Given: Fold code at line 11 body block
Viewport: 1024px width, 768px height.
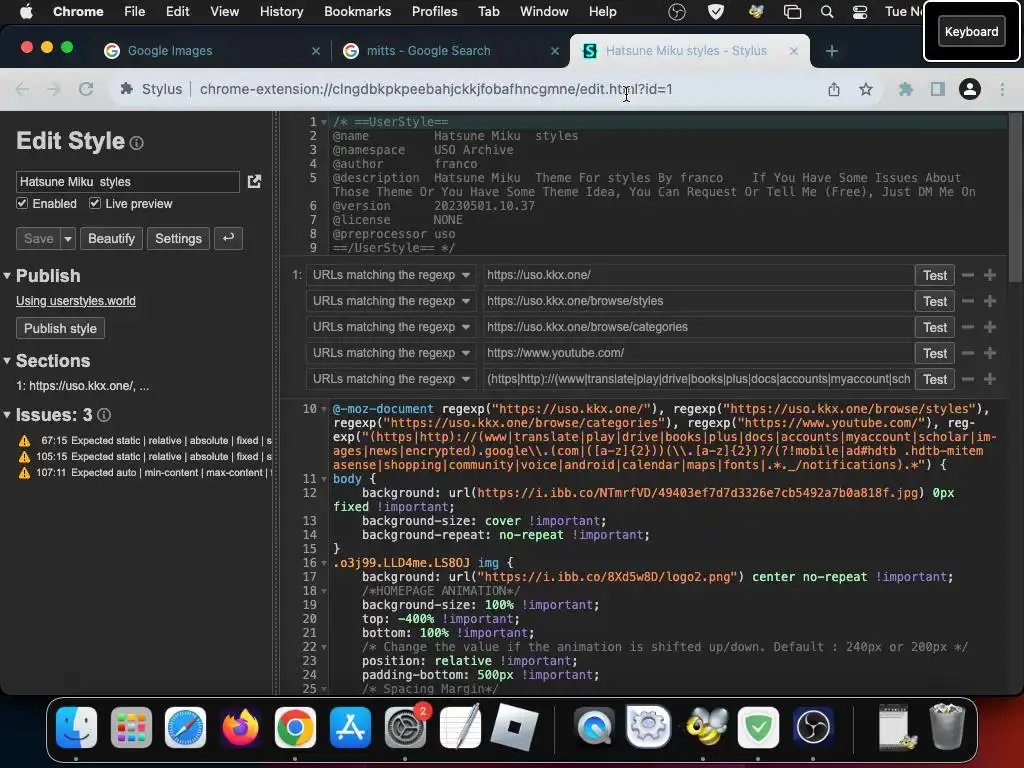Looking at the screenshot, I should click(325, 479).
